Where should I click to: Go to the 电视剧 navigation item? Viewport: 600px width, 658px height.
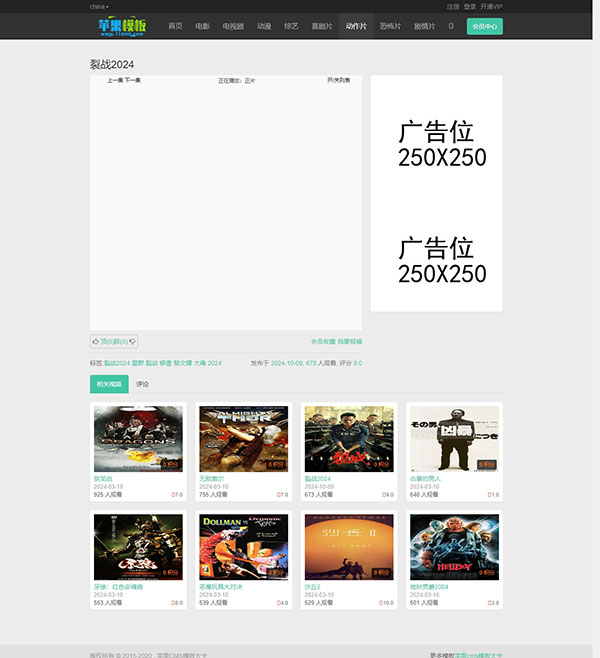point(233,26)
